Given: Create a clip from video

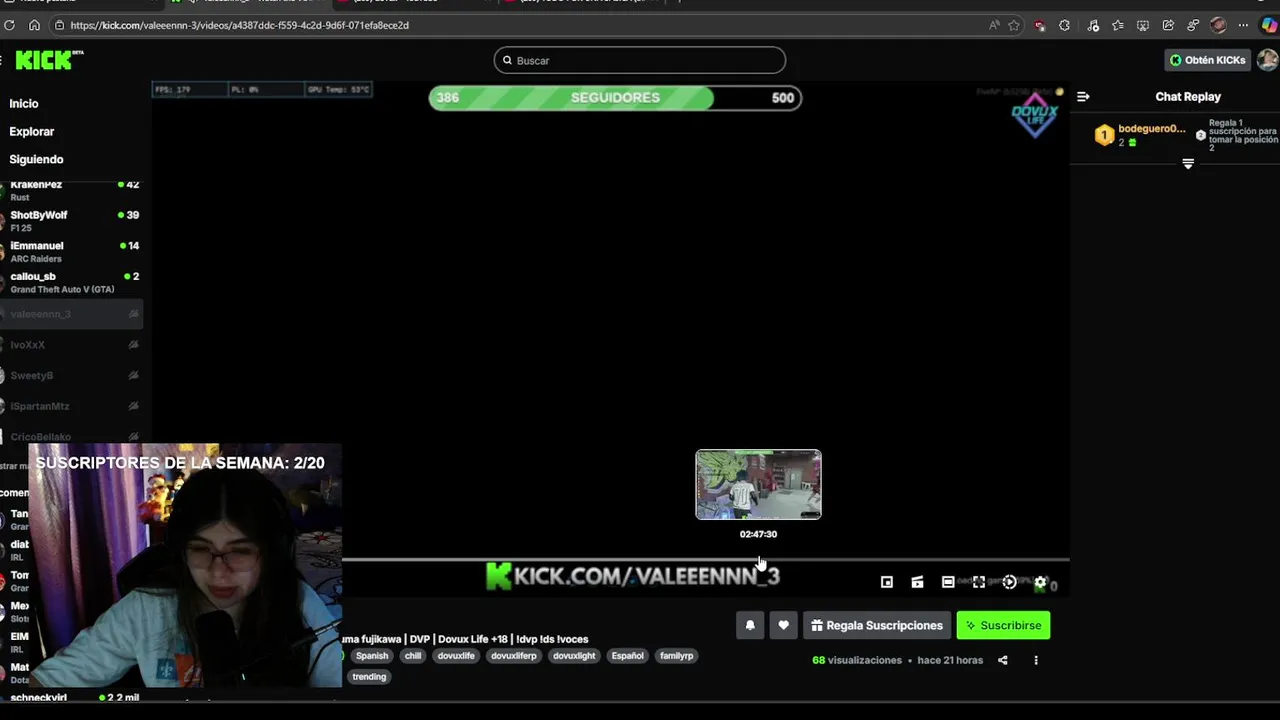Looking at the screenshot, I should 917,582.
